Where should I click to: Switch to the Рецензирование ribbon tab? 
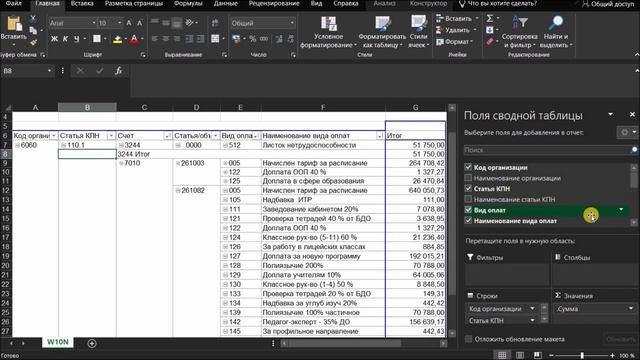pyautogui.click(x=273, y=4)
